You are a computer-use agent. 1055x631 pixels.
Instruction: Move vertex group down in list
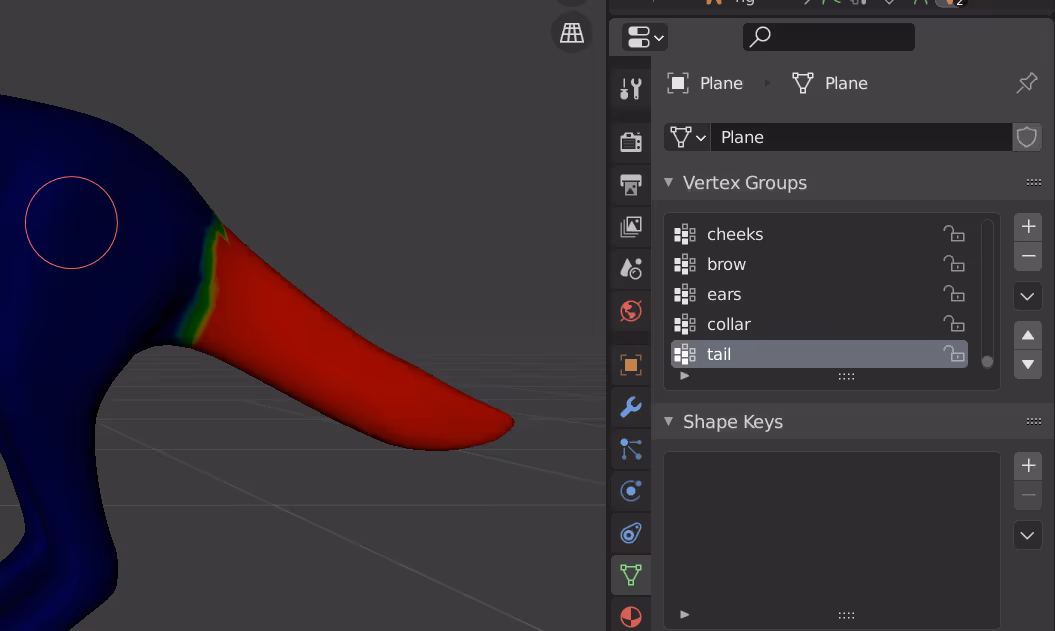click(1028, 365)
